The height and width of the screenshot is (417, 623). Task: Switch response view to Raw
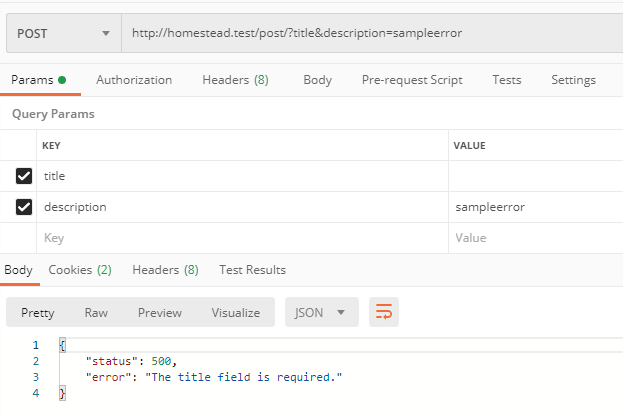pos(96,312)
